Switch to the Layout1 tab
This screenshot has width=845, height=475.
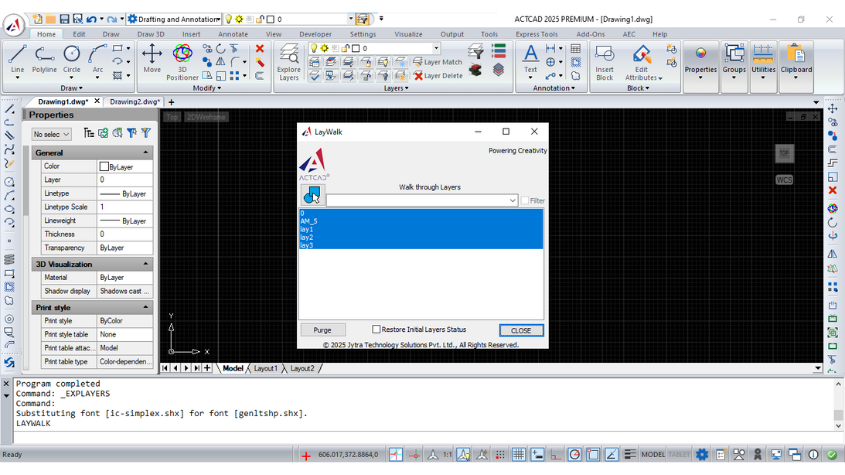click(265, 368)
